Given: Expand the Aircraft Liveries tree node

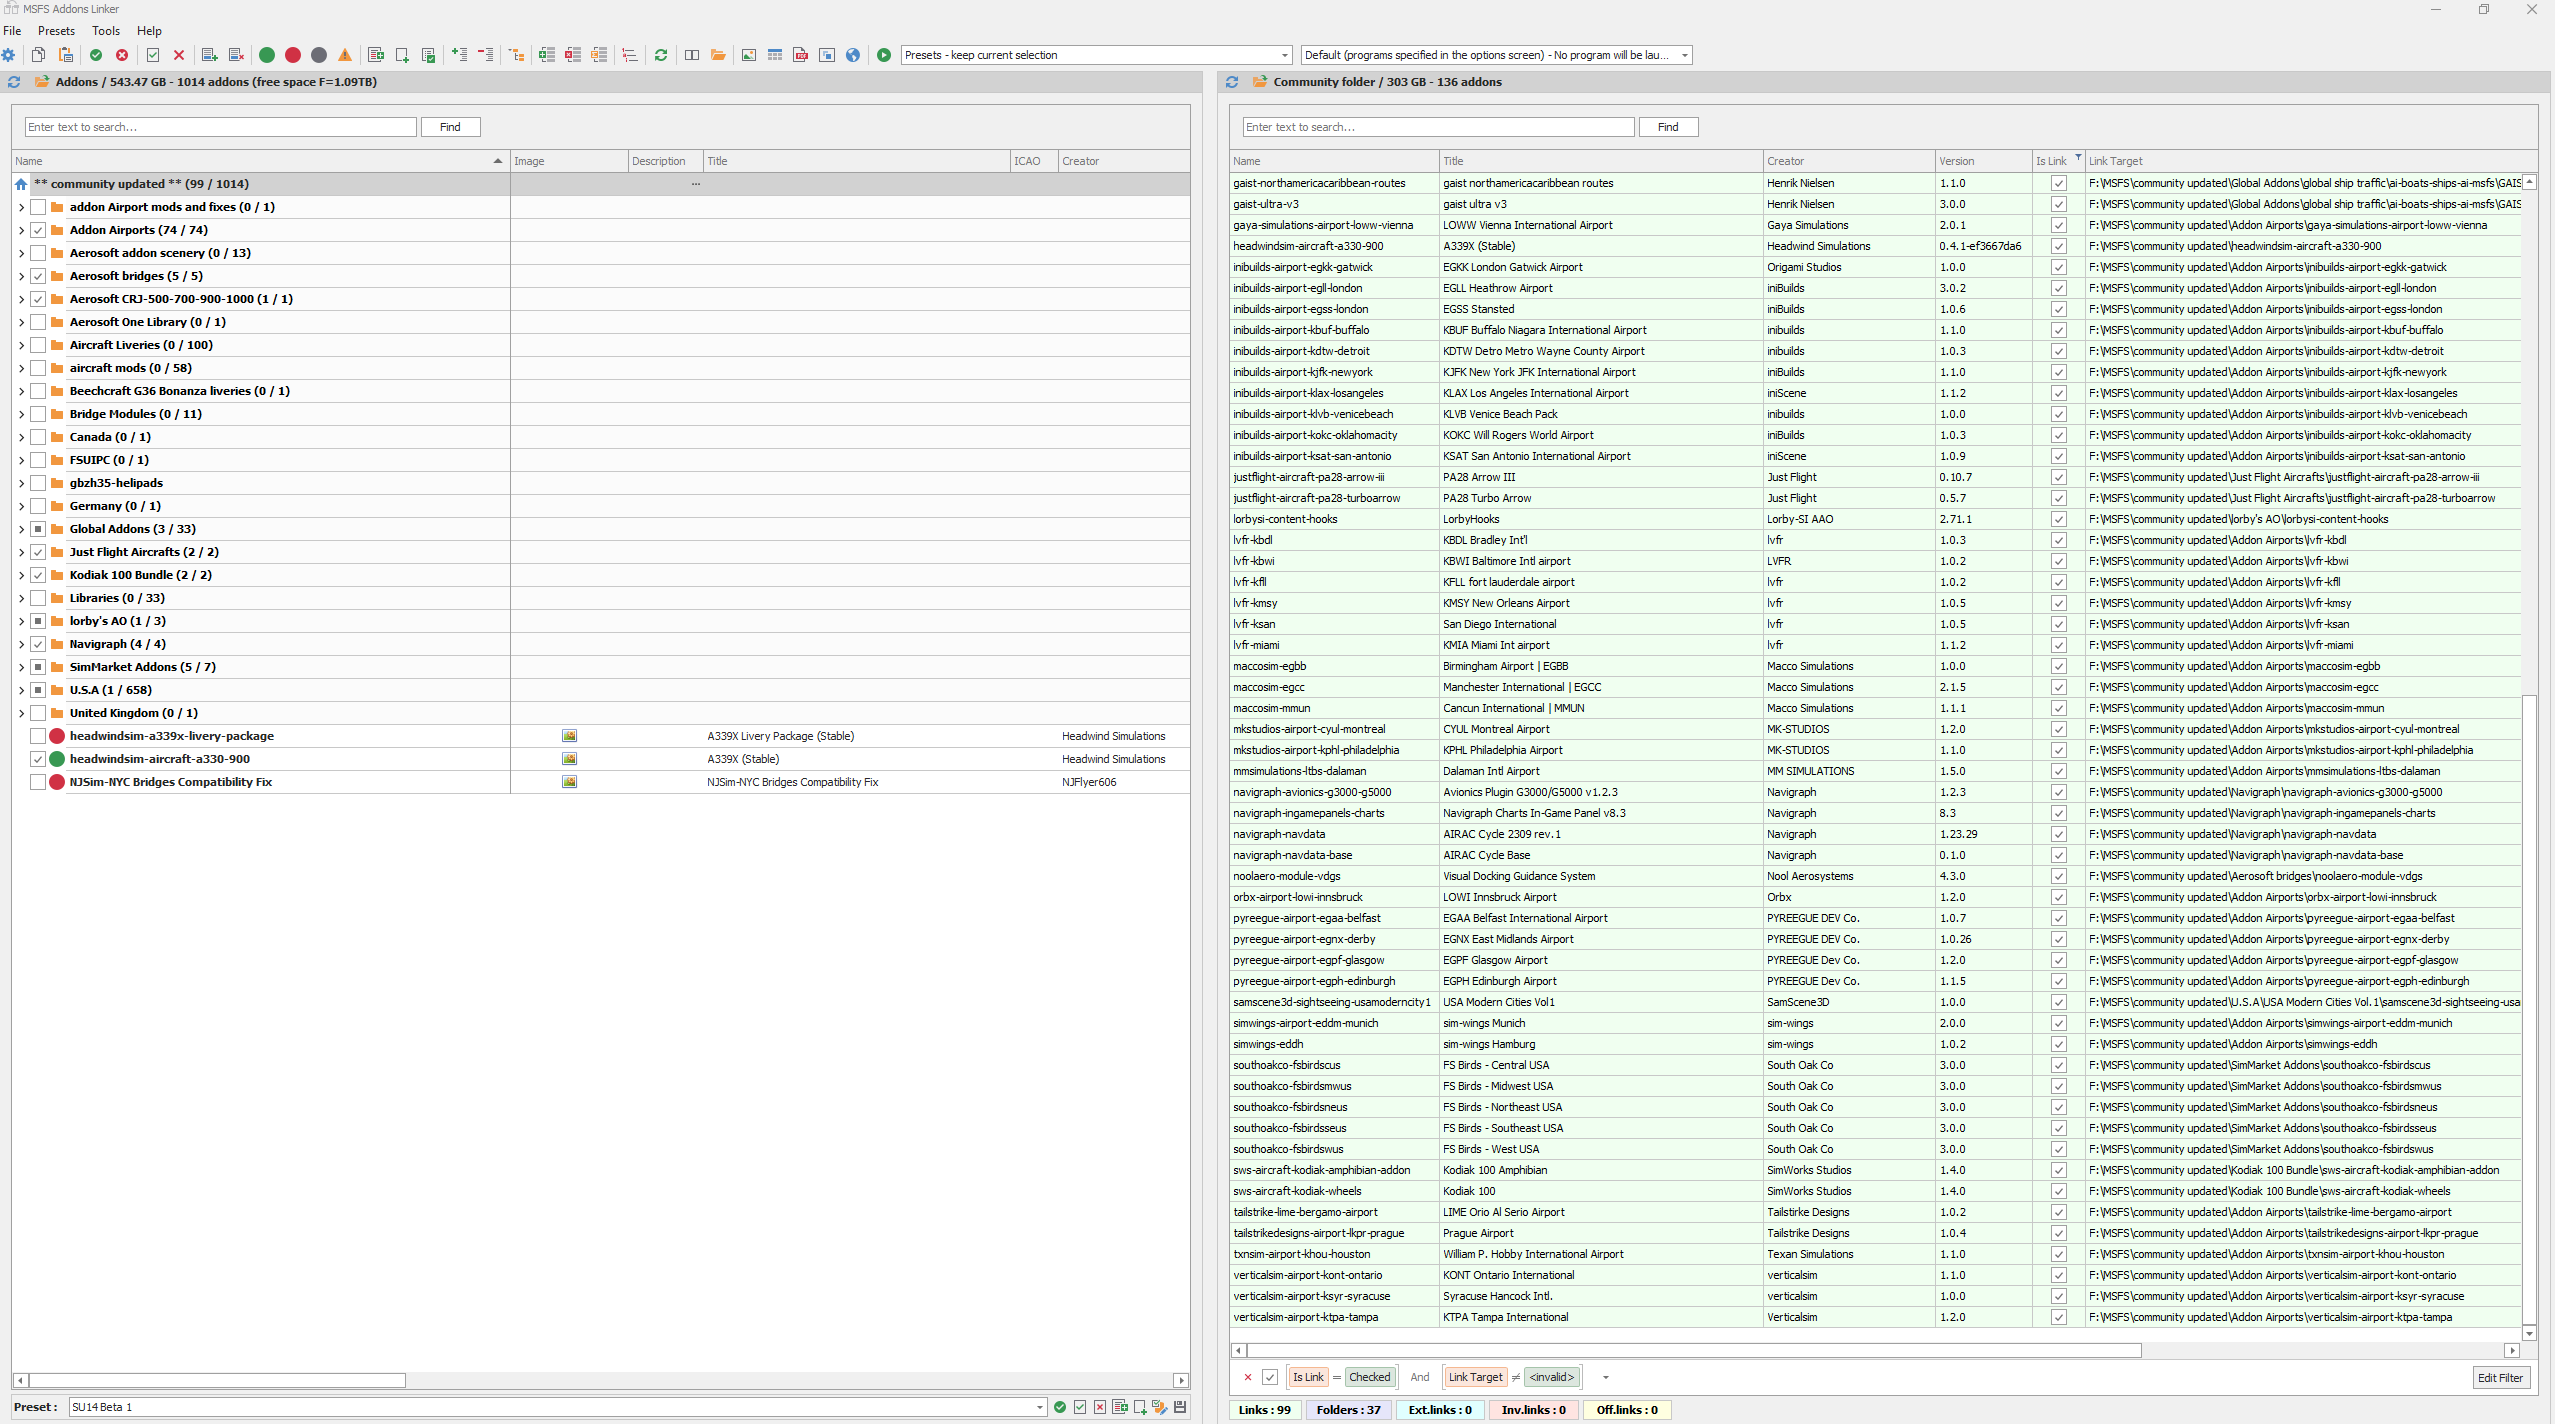Looking at the screenshot, I should [x=20, y=344].
